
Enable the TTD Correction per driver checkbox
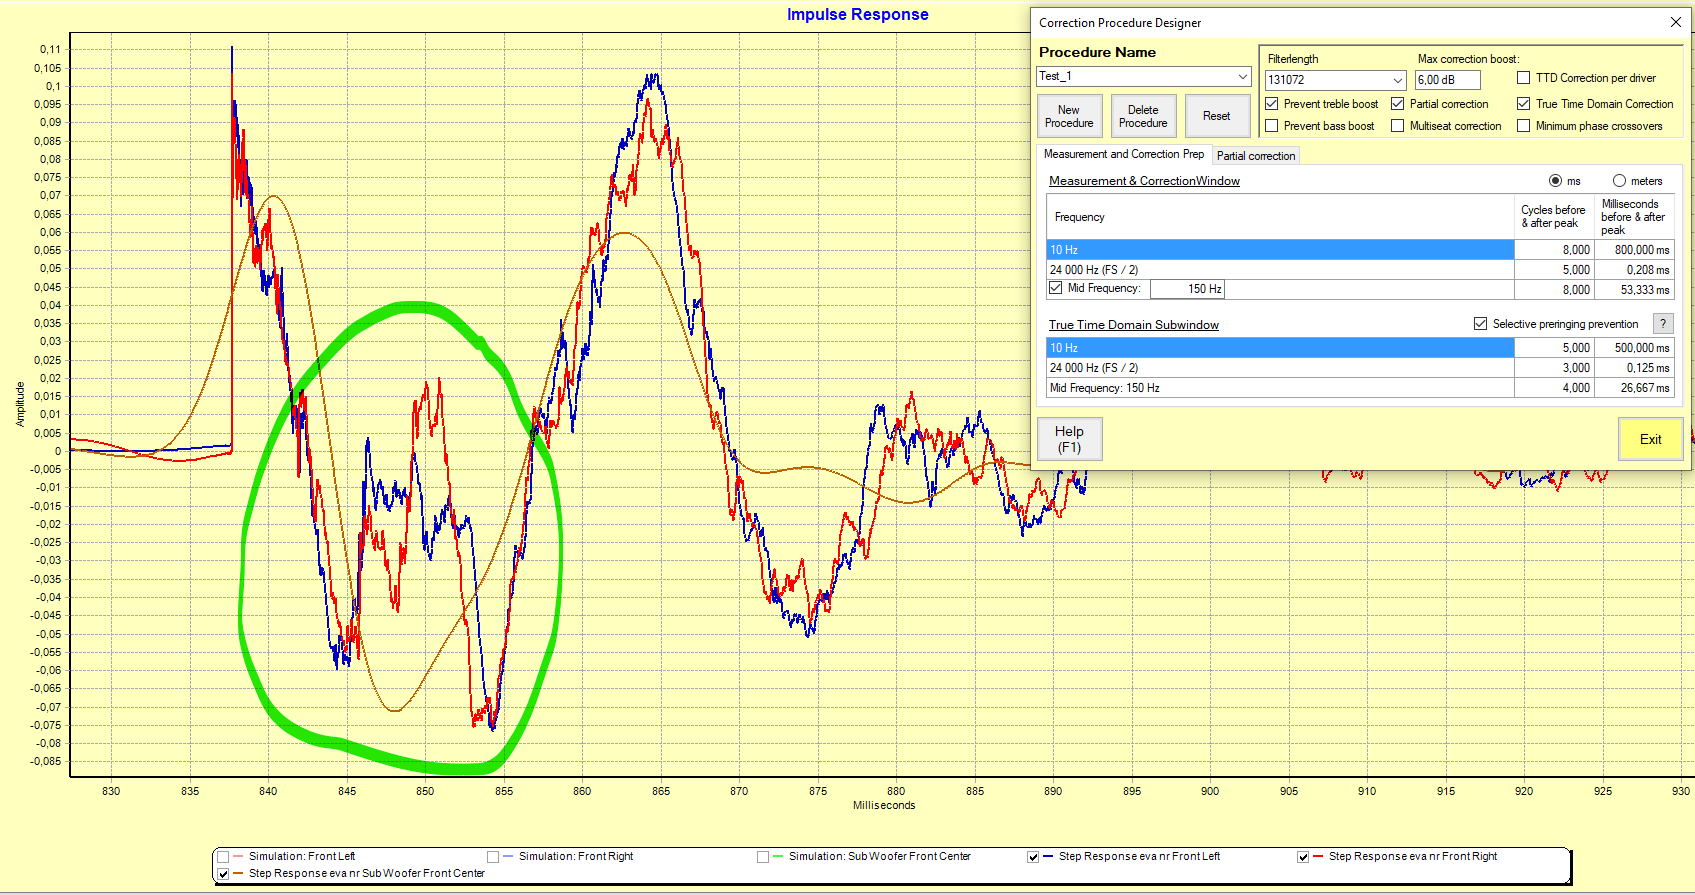[1523, 78]
